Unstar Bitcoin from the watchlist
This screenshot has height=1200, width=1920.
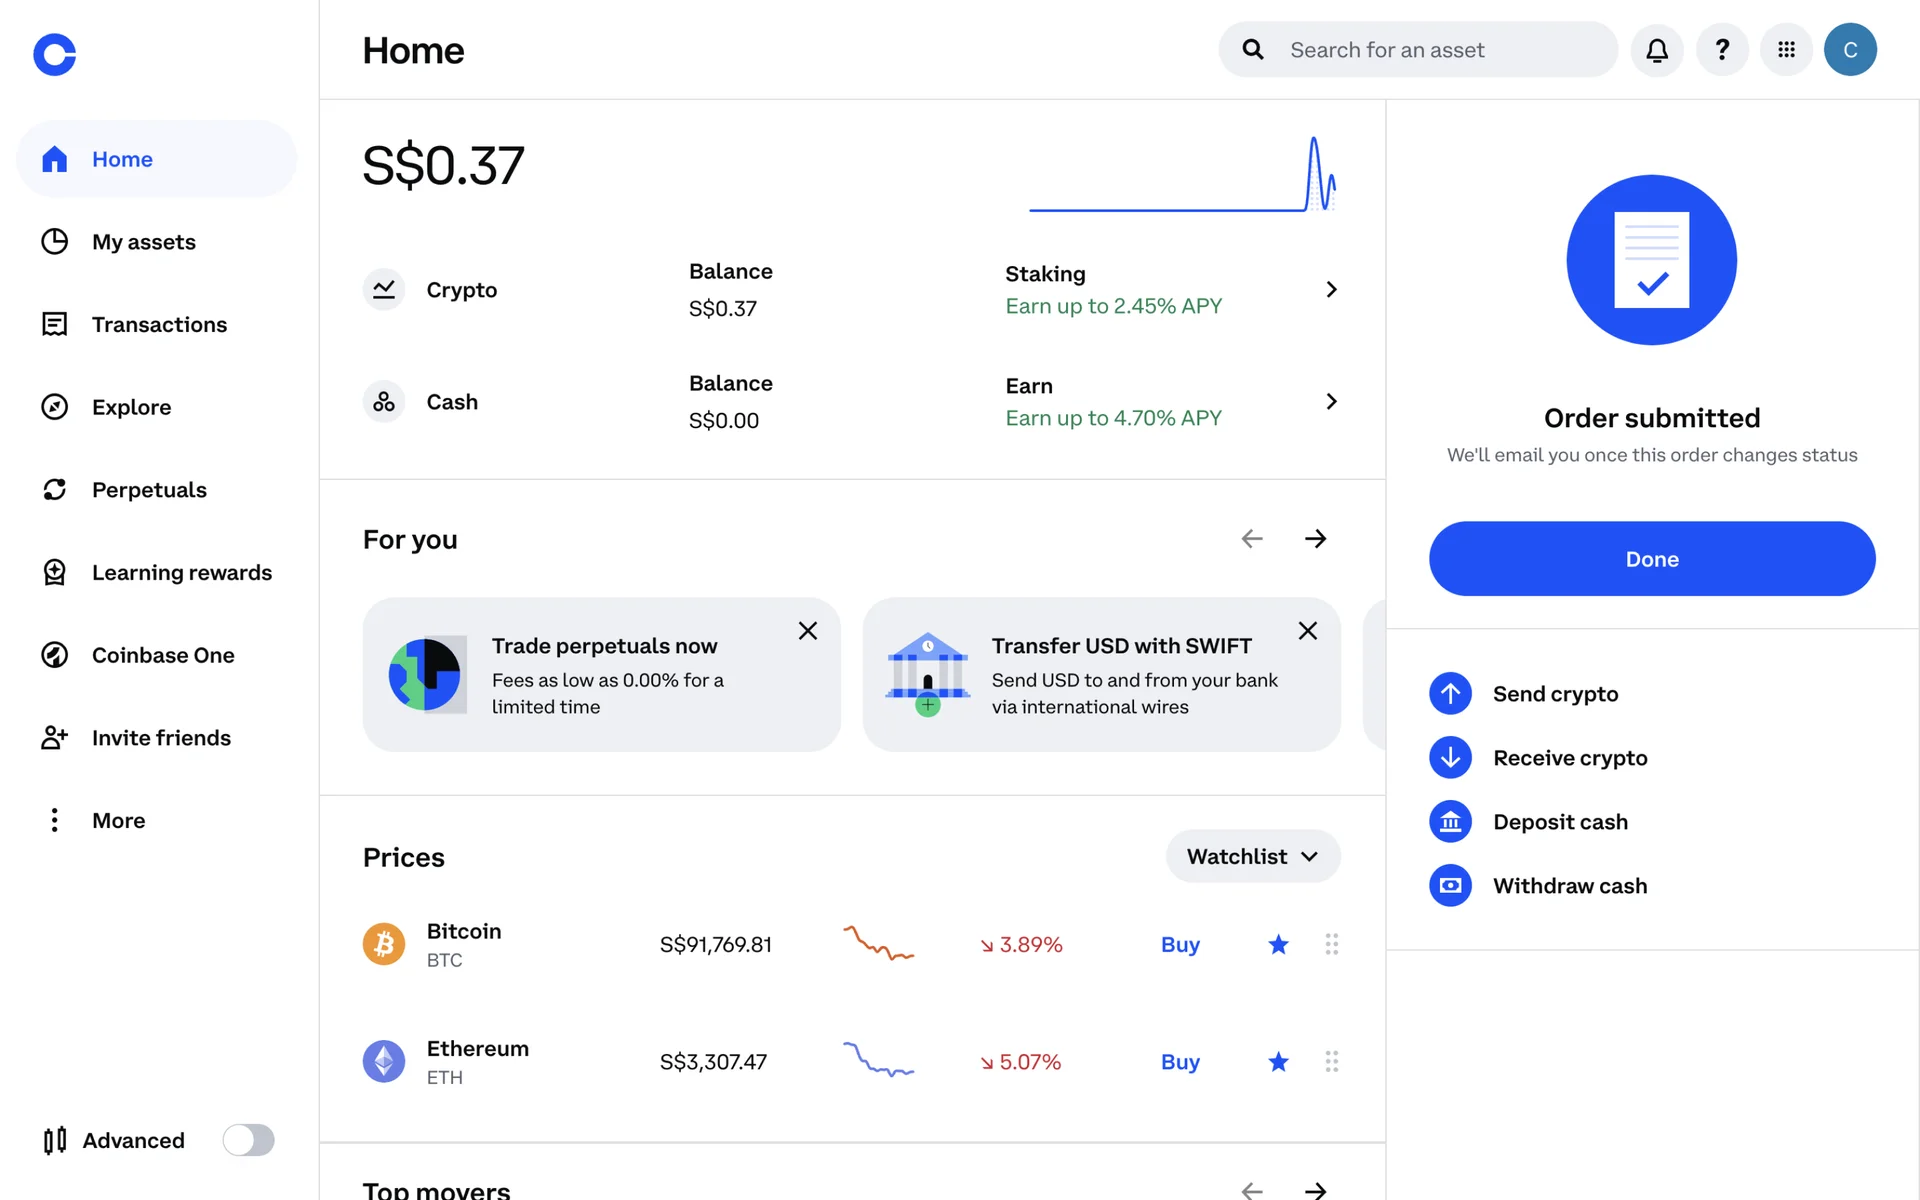[1278, 944]
